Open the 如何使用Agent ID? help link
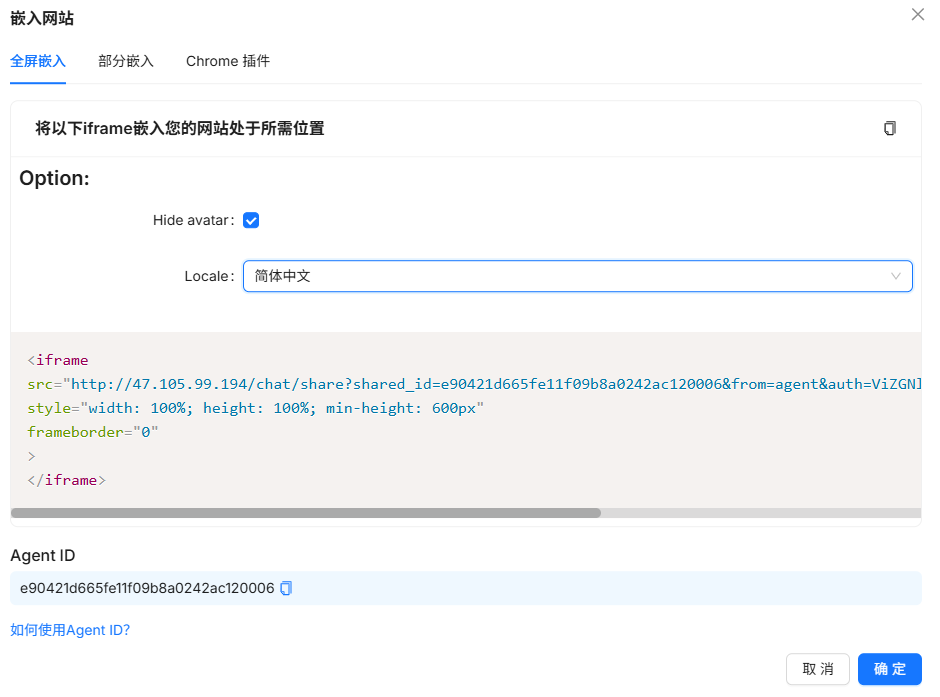940x697 pixels. pos(70,630)
